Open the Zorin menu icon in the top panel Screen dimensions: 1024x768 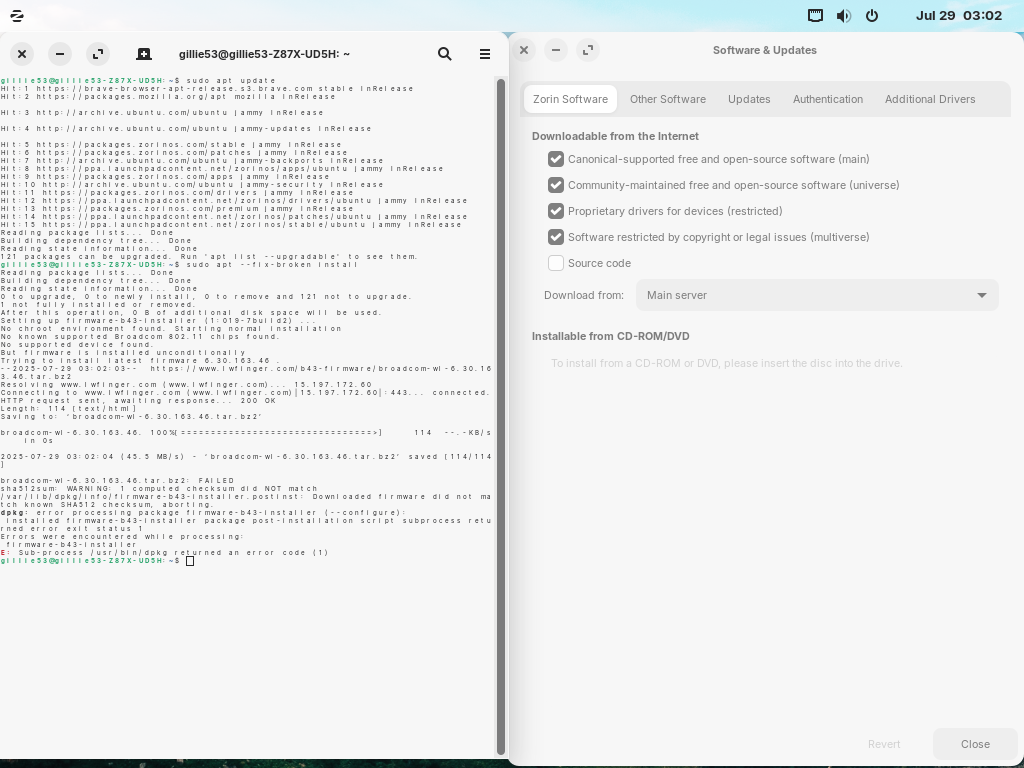click(x=17, y=16)
